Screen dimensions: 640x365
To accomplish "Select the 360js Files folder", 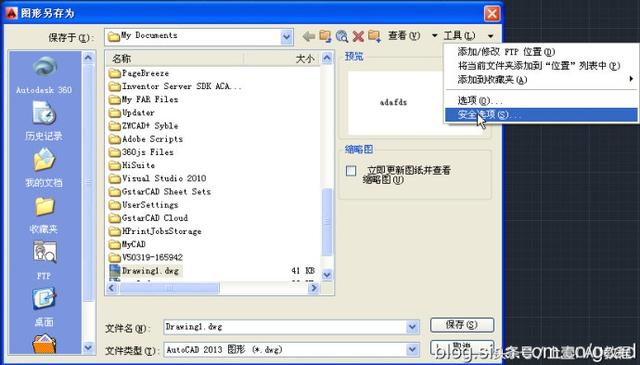I will [x=141, y=152].
